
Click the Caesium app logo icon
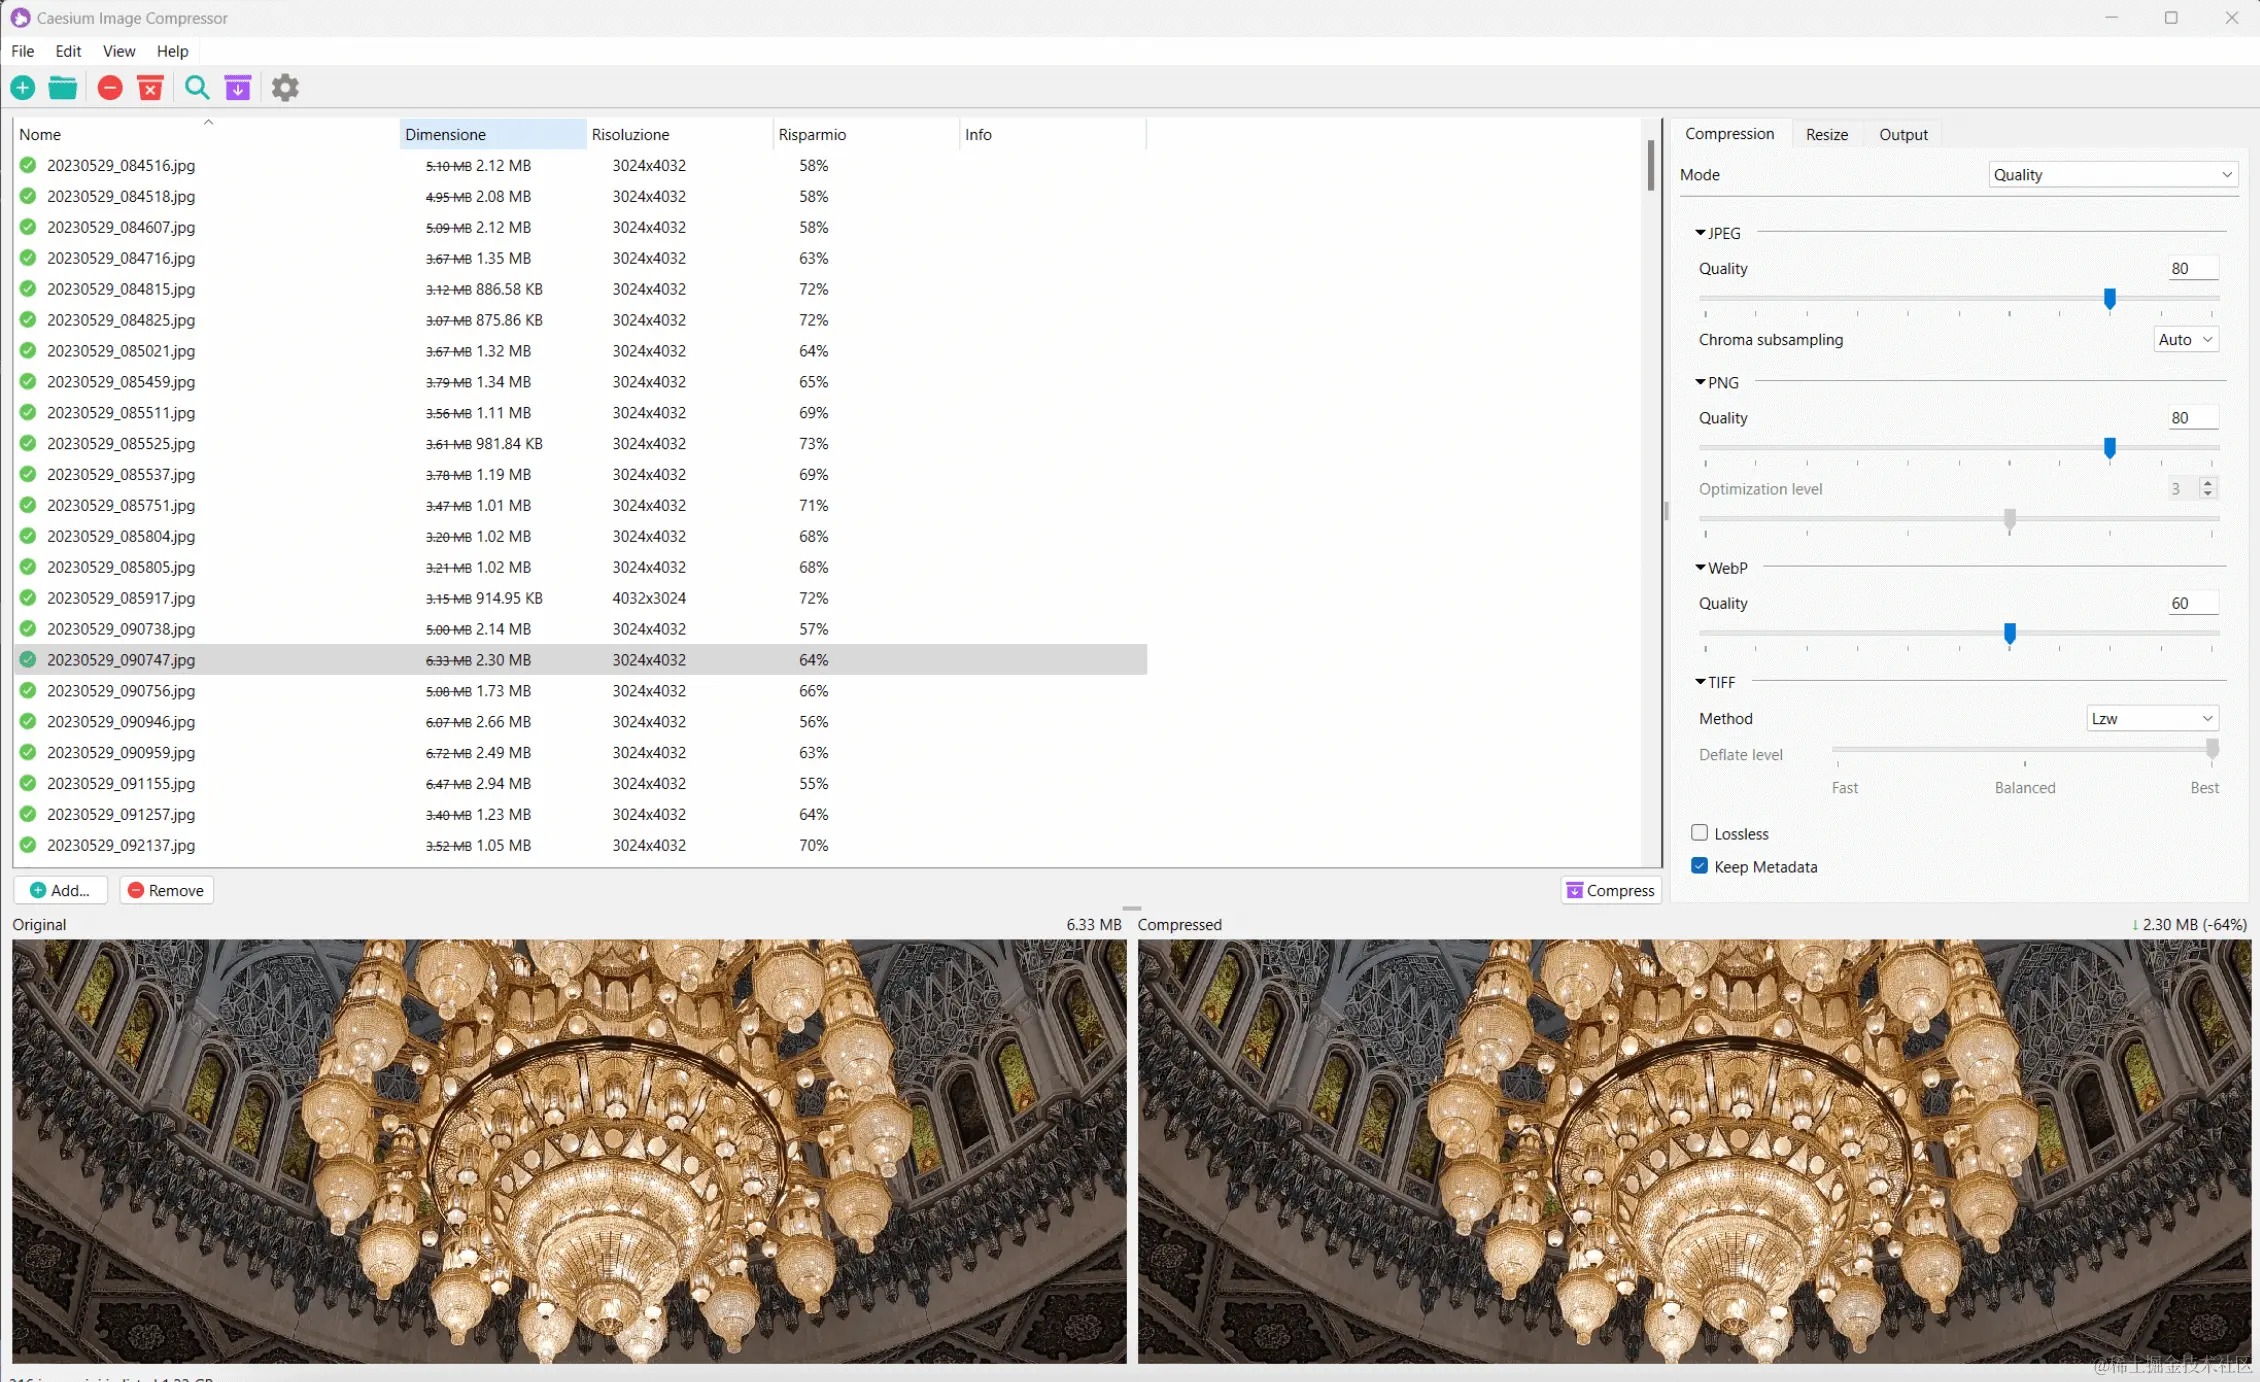tap(20, 18)
